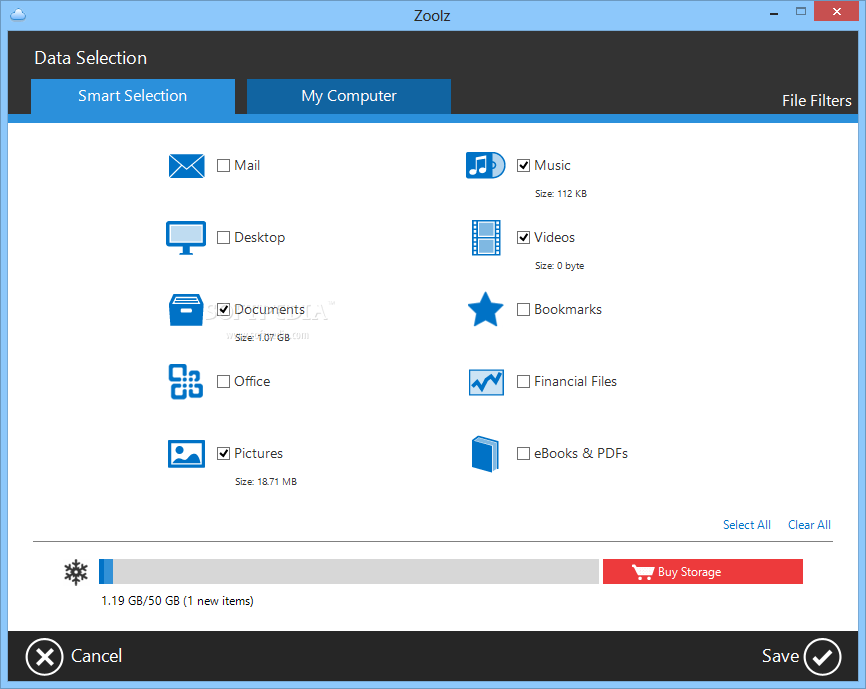Screen dimensions: 866x689
Task: Uncheck the Documents checkbox
Action: (x=223, y=310)
